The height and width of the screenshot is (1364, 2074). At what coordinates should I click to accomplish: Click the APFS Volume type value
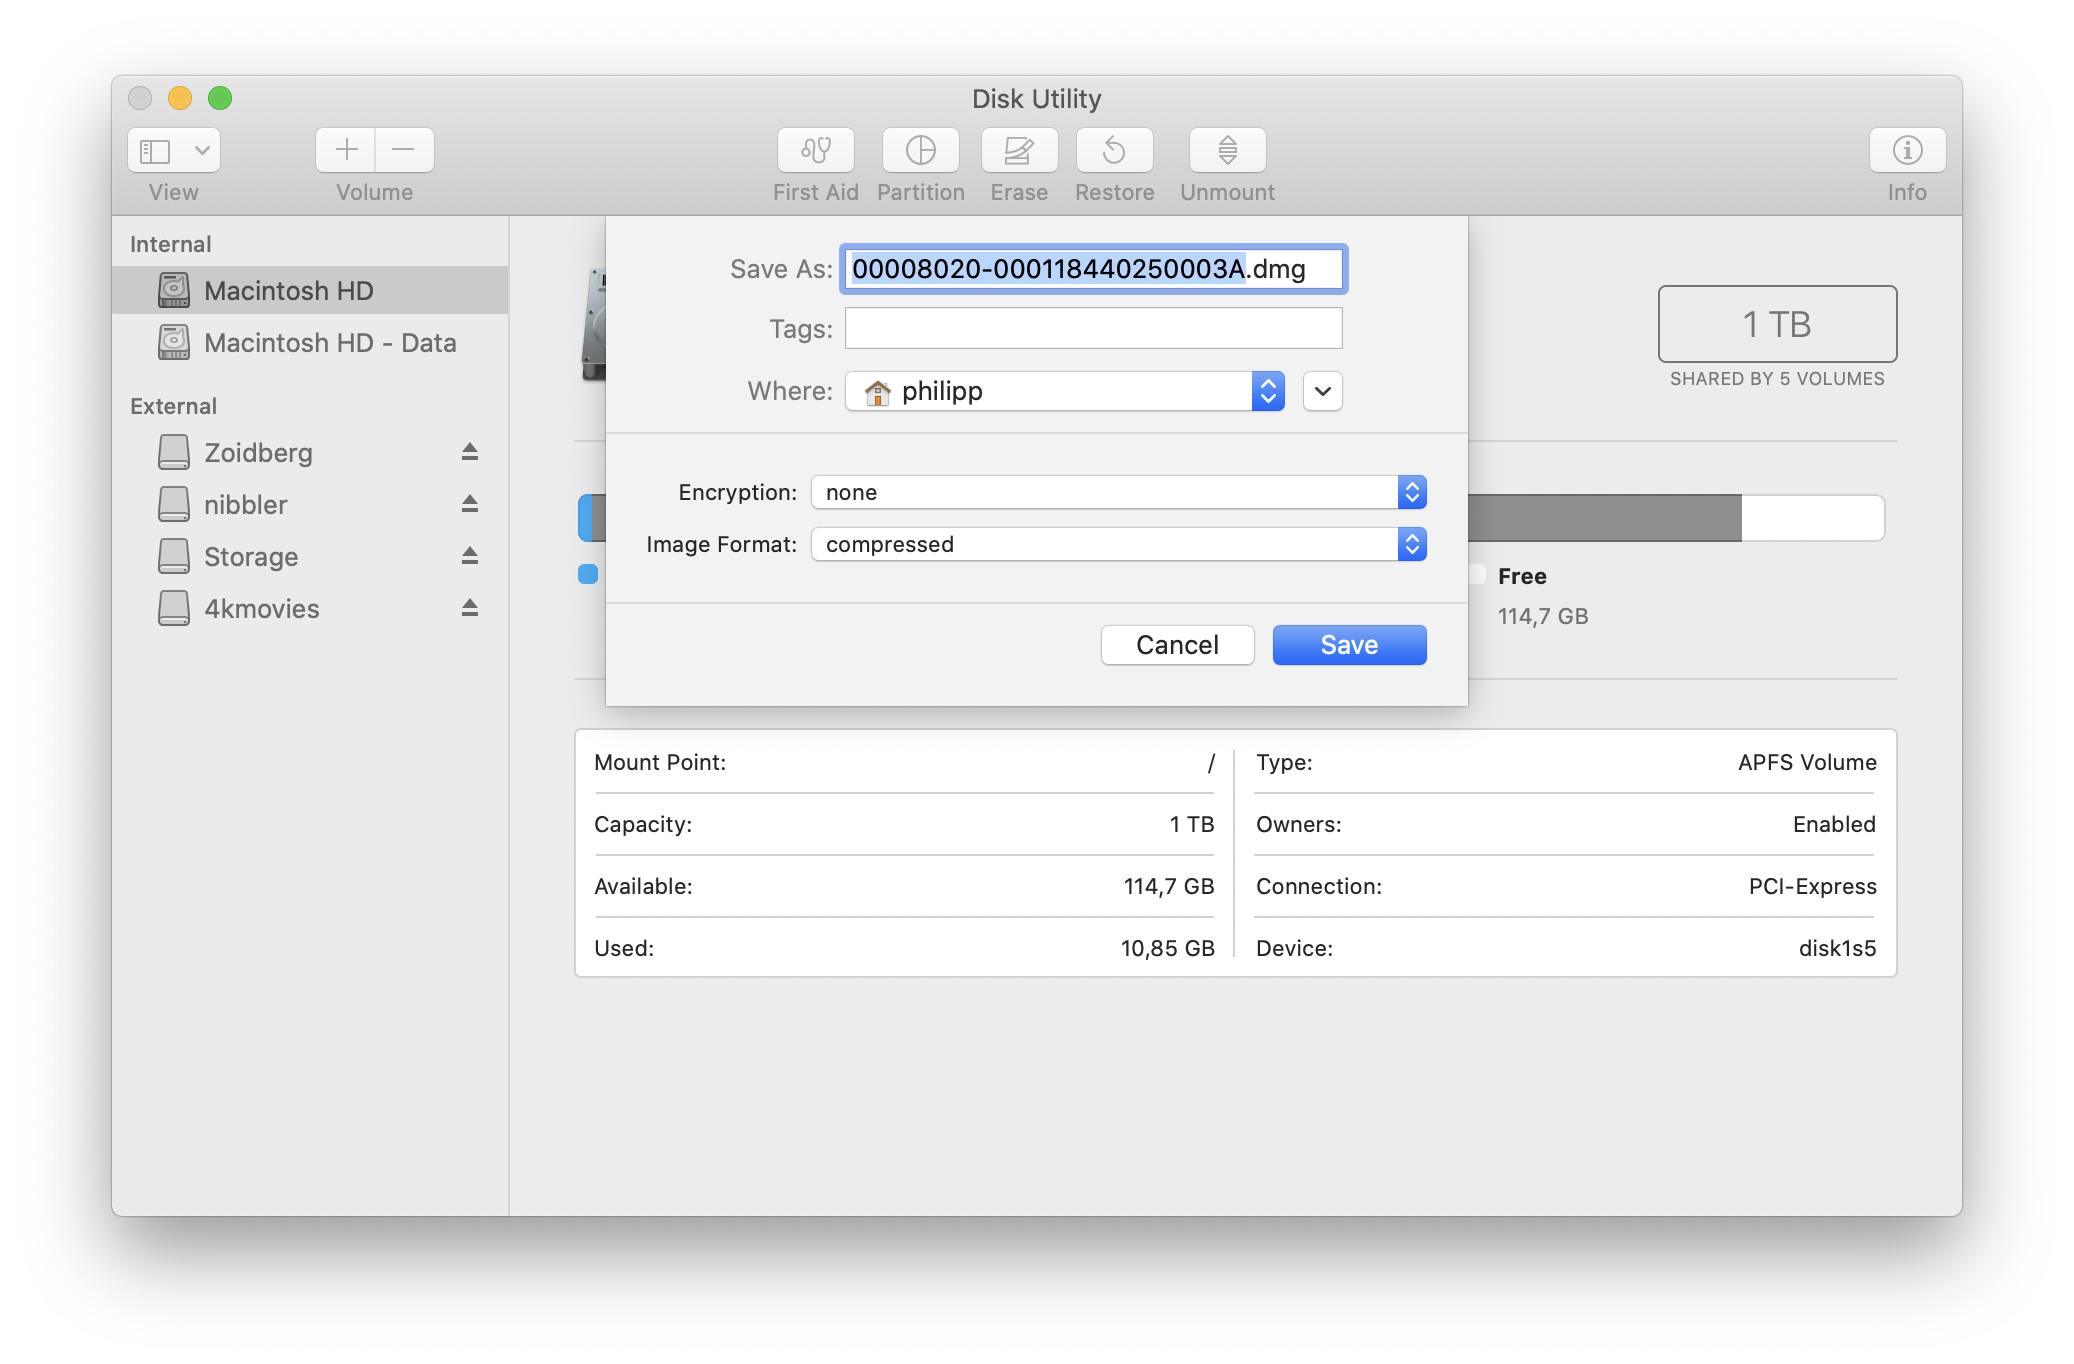[x=1807, y=762]
